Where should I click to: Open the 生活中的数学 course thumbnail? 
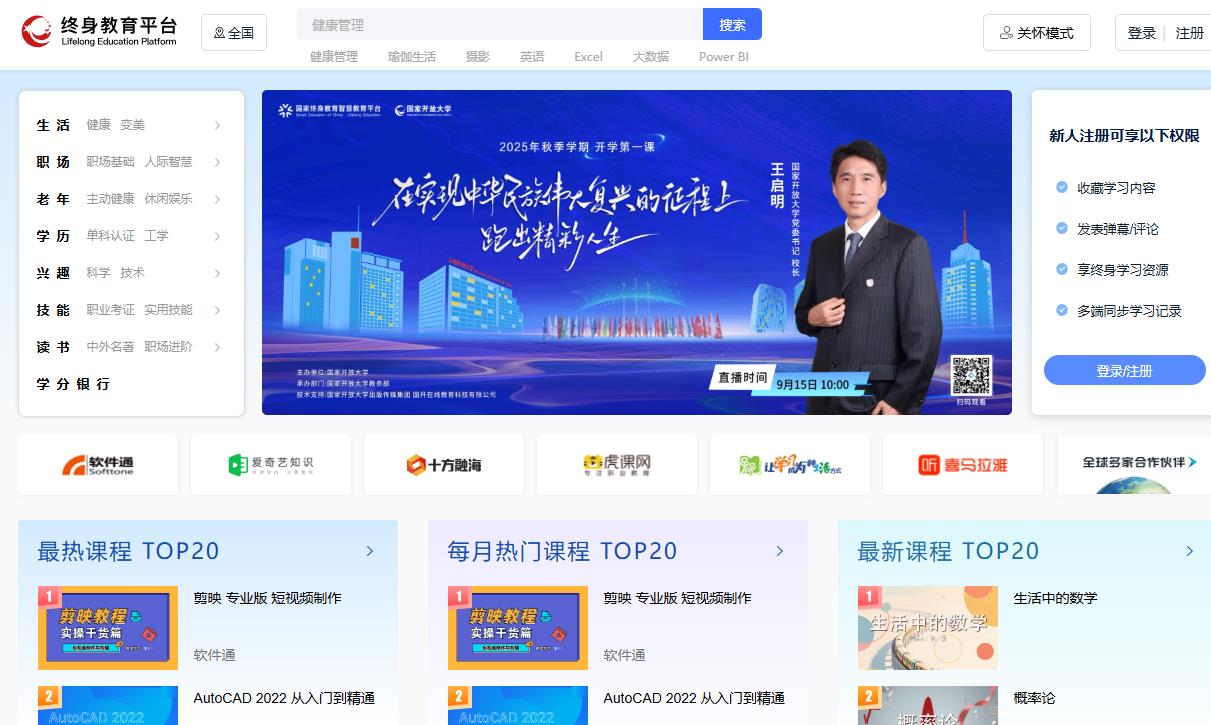927,627
